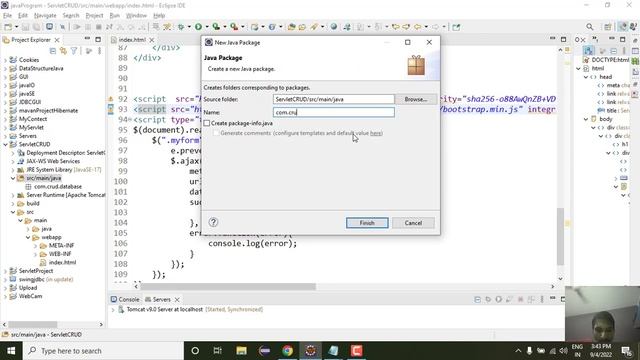Image resolution: width=640 pixels, height=360 pixels.
Task: Click the Project Explorer horizontal scrollbar
Action: tap(33, 324)
